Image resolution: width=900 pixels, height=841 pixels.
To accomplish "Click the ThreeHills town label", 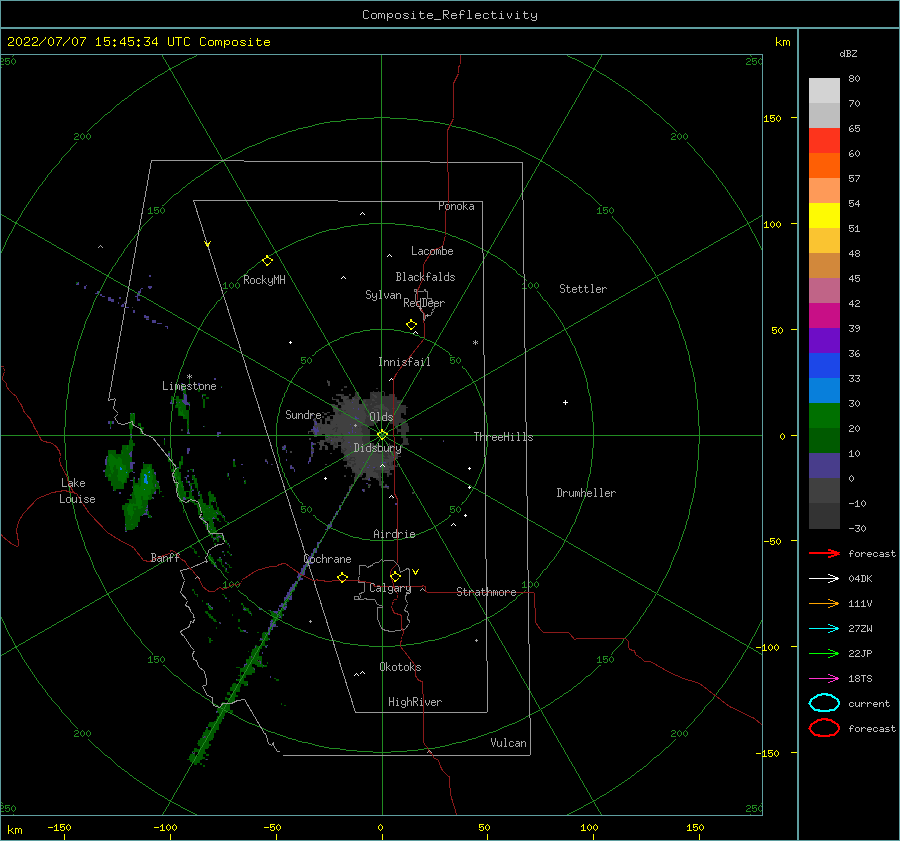I will coord(503,437).
